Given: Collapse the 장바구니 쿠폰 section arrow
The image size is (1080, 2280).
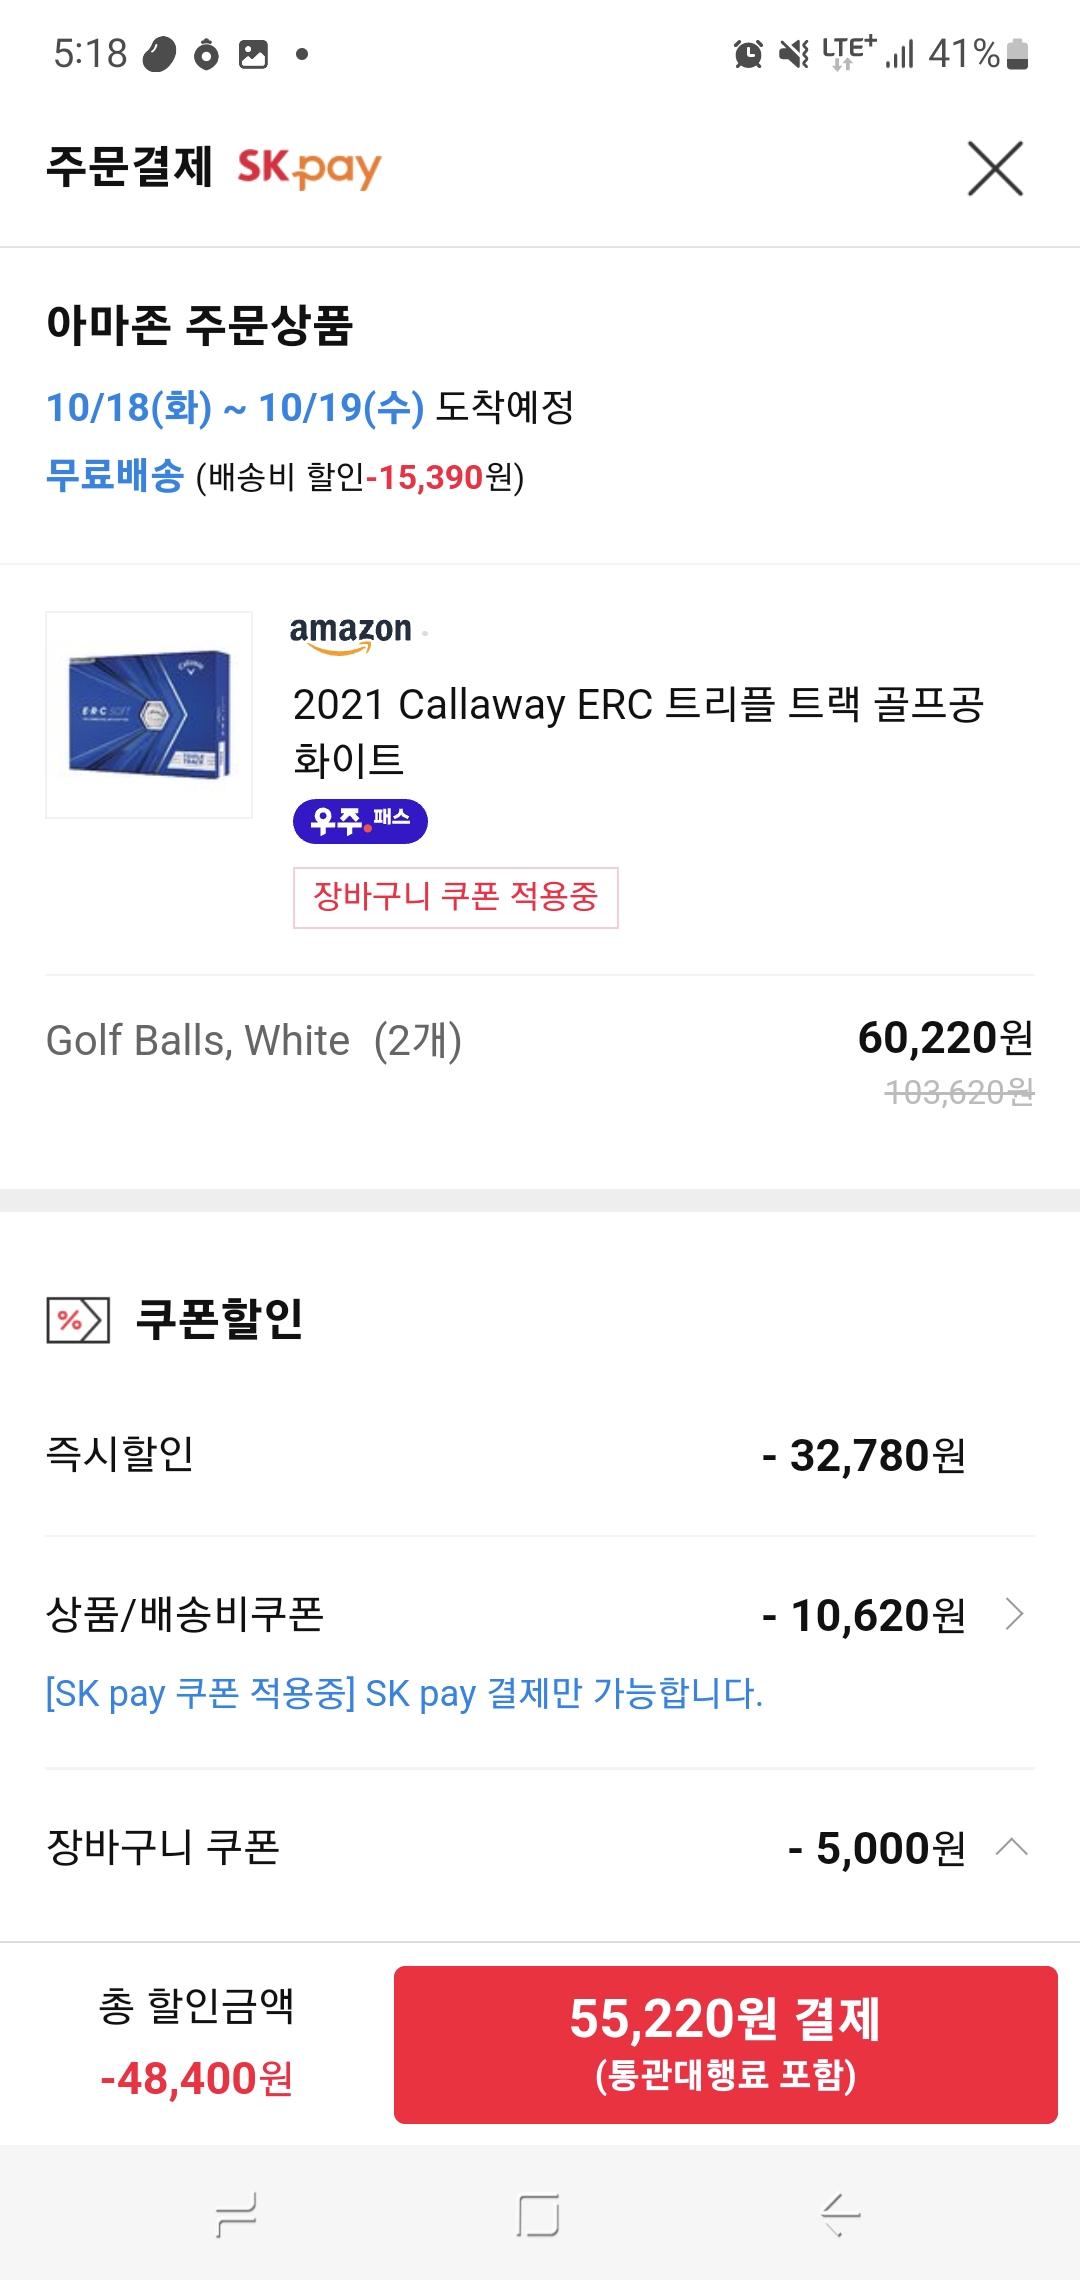Looking at the screenshot, I should coord(1012,1847).
